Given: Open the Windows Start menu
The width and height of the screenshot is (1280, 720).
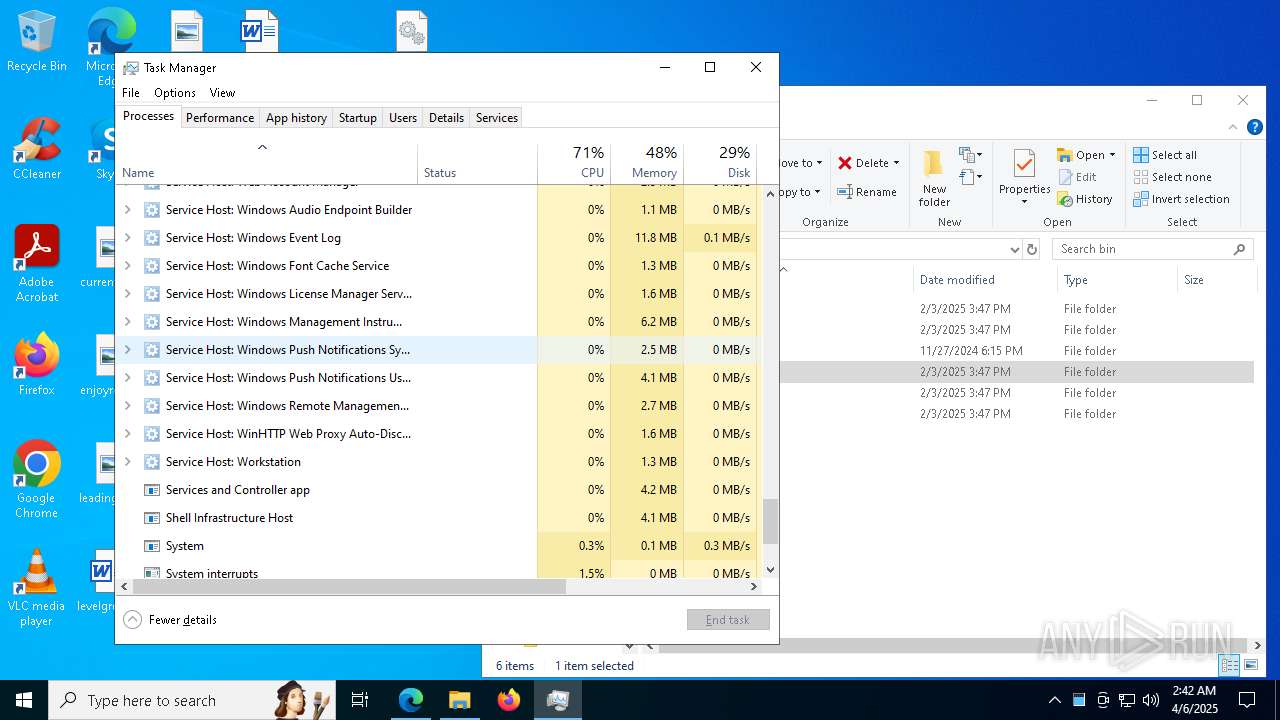Looking at the screenshot, I should point(24,700).
